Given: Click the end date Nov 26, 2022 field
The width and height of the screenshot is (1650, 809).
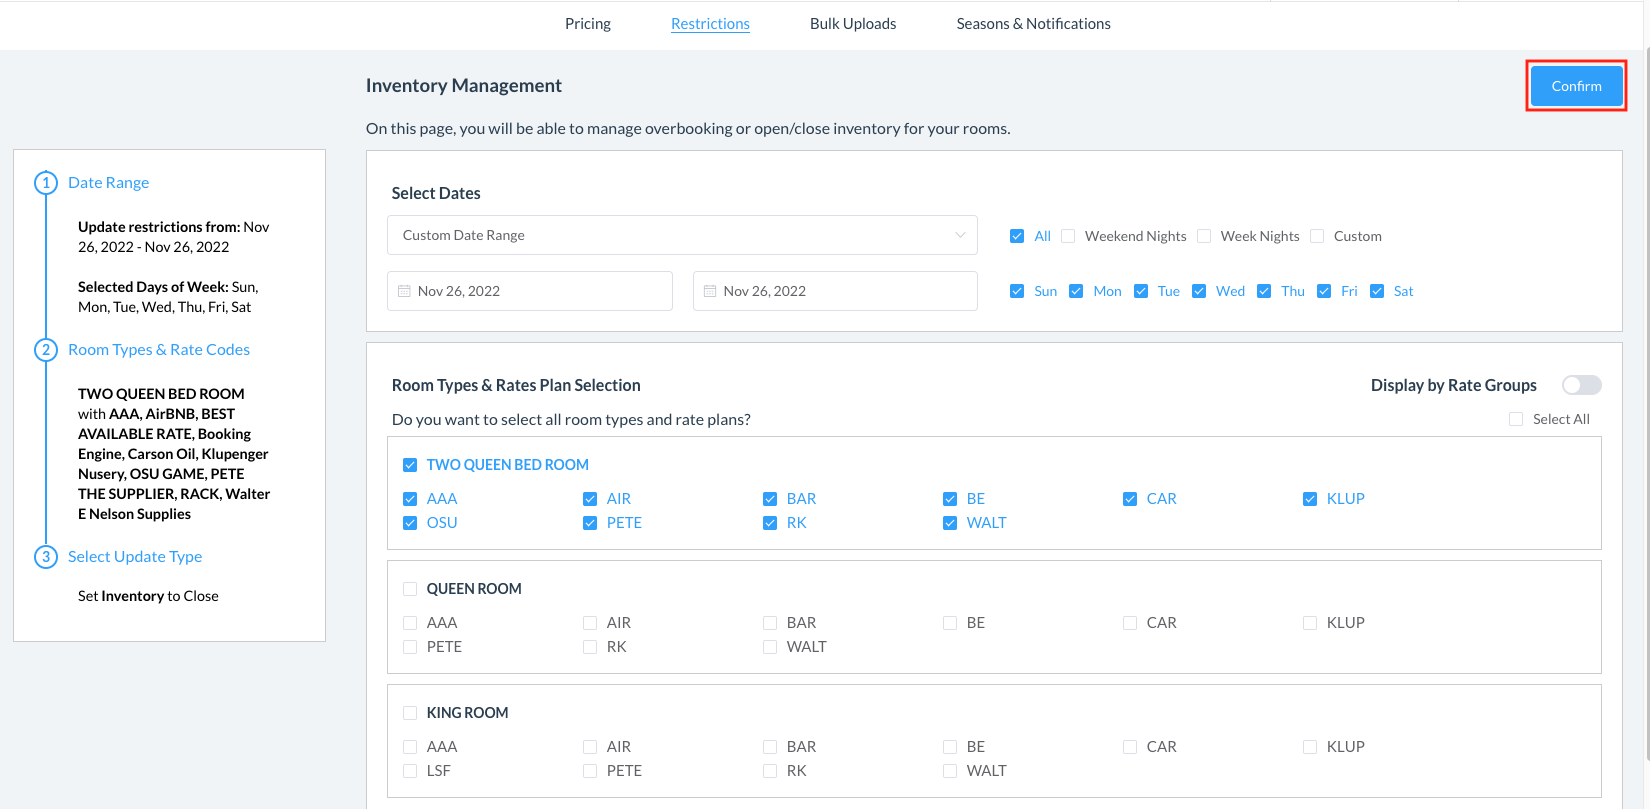Looking at the screenshot, I should coord(835,291).
